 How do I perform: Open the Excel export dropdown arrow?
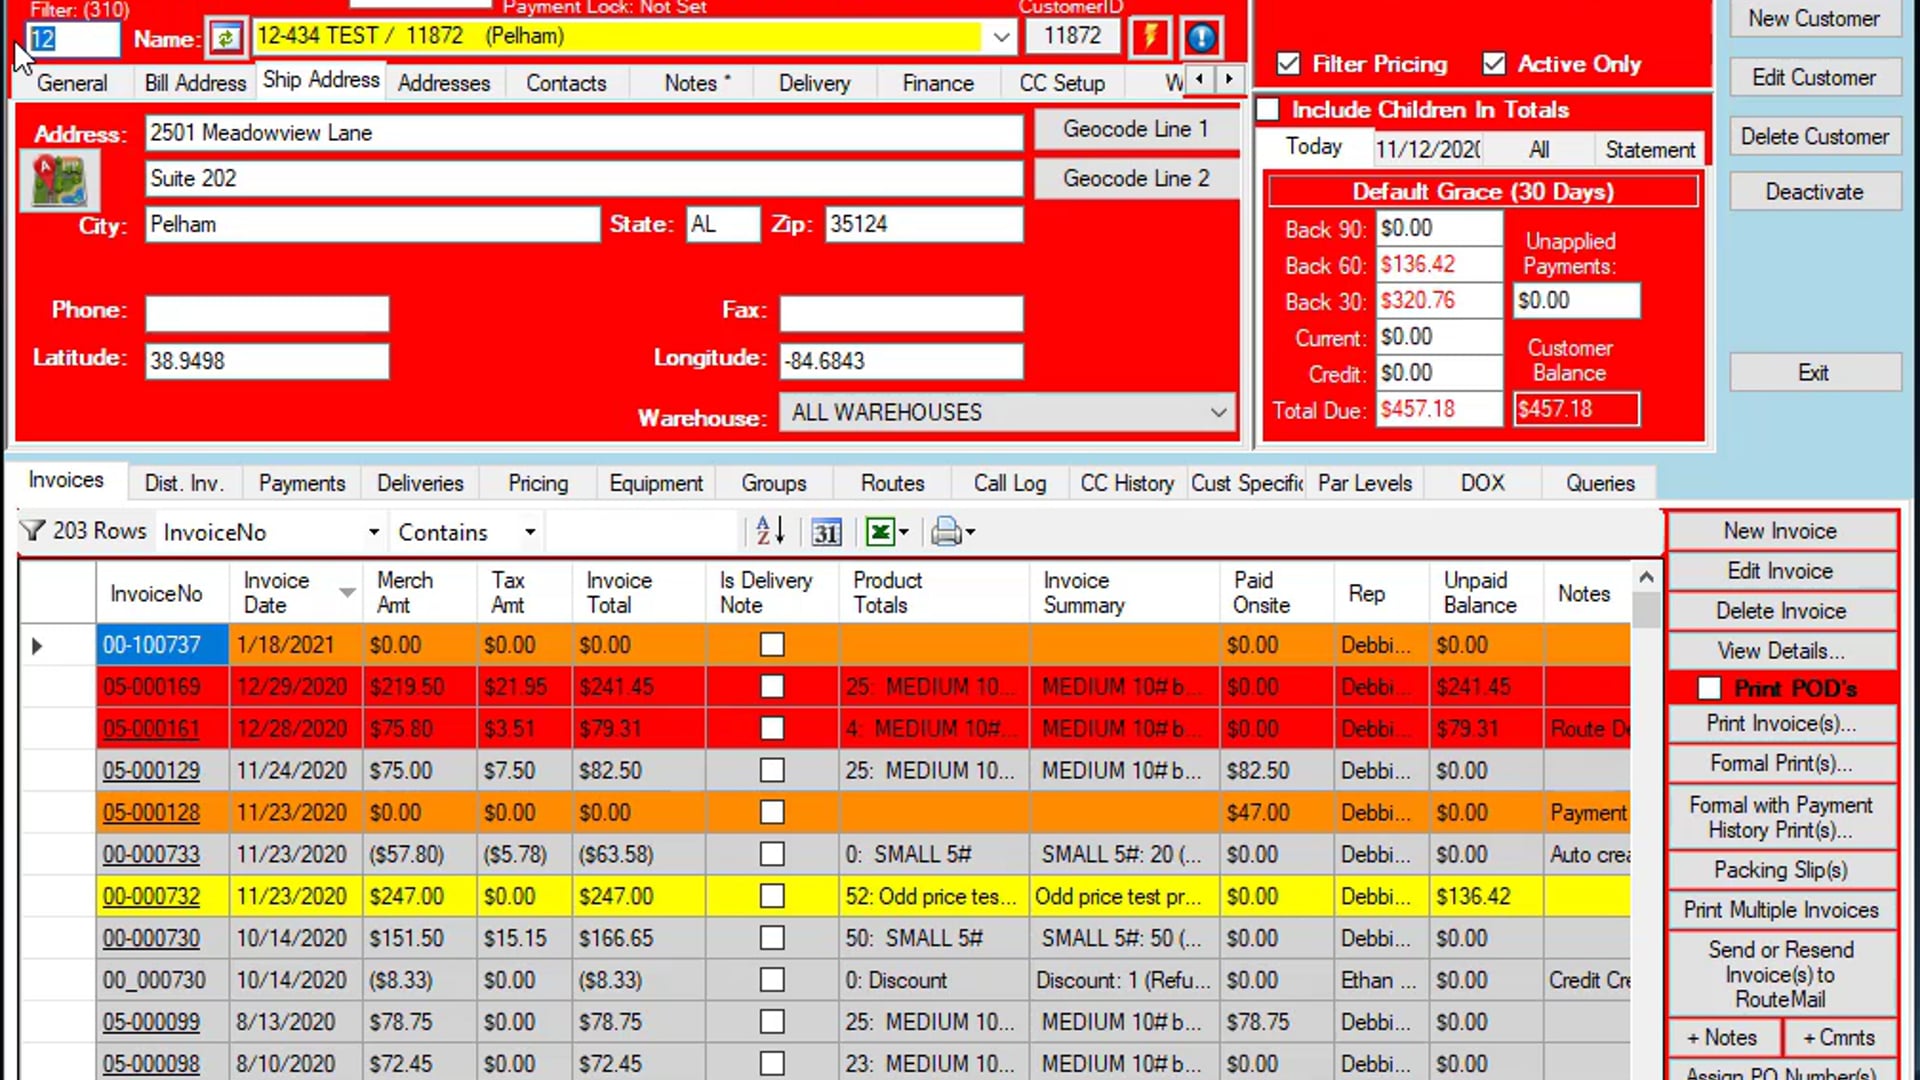[904, 532]
